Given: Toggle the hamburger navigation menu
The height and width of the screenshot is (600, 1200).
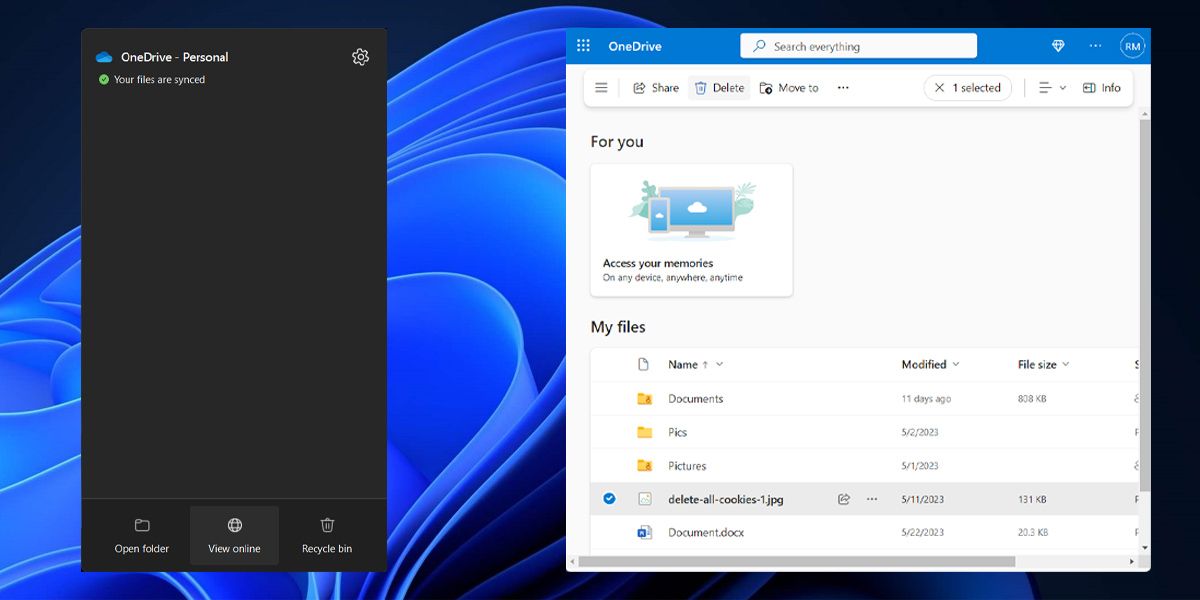Looking at the screenshot, I should click(x=601, y=88).
